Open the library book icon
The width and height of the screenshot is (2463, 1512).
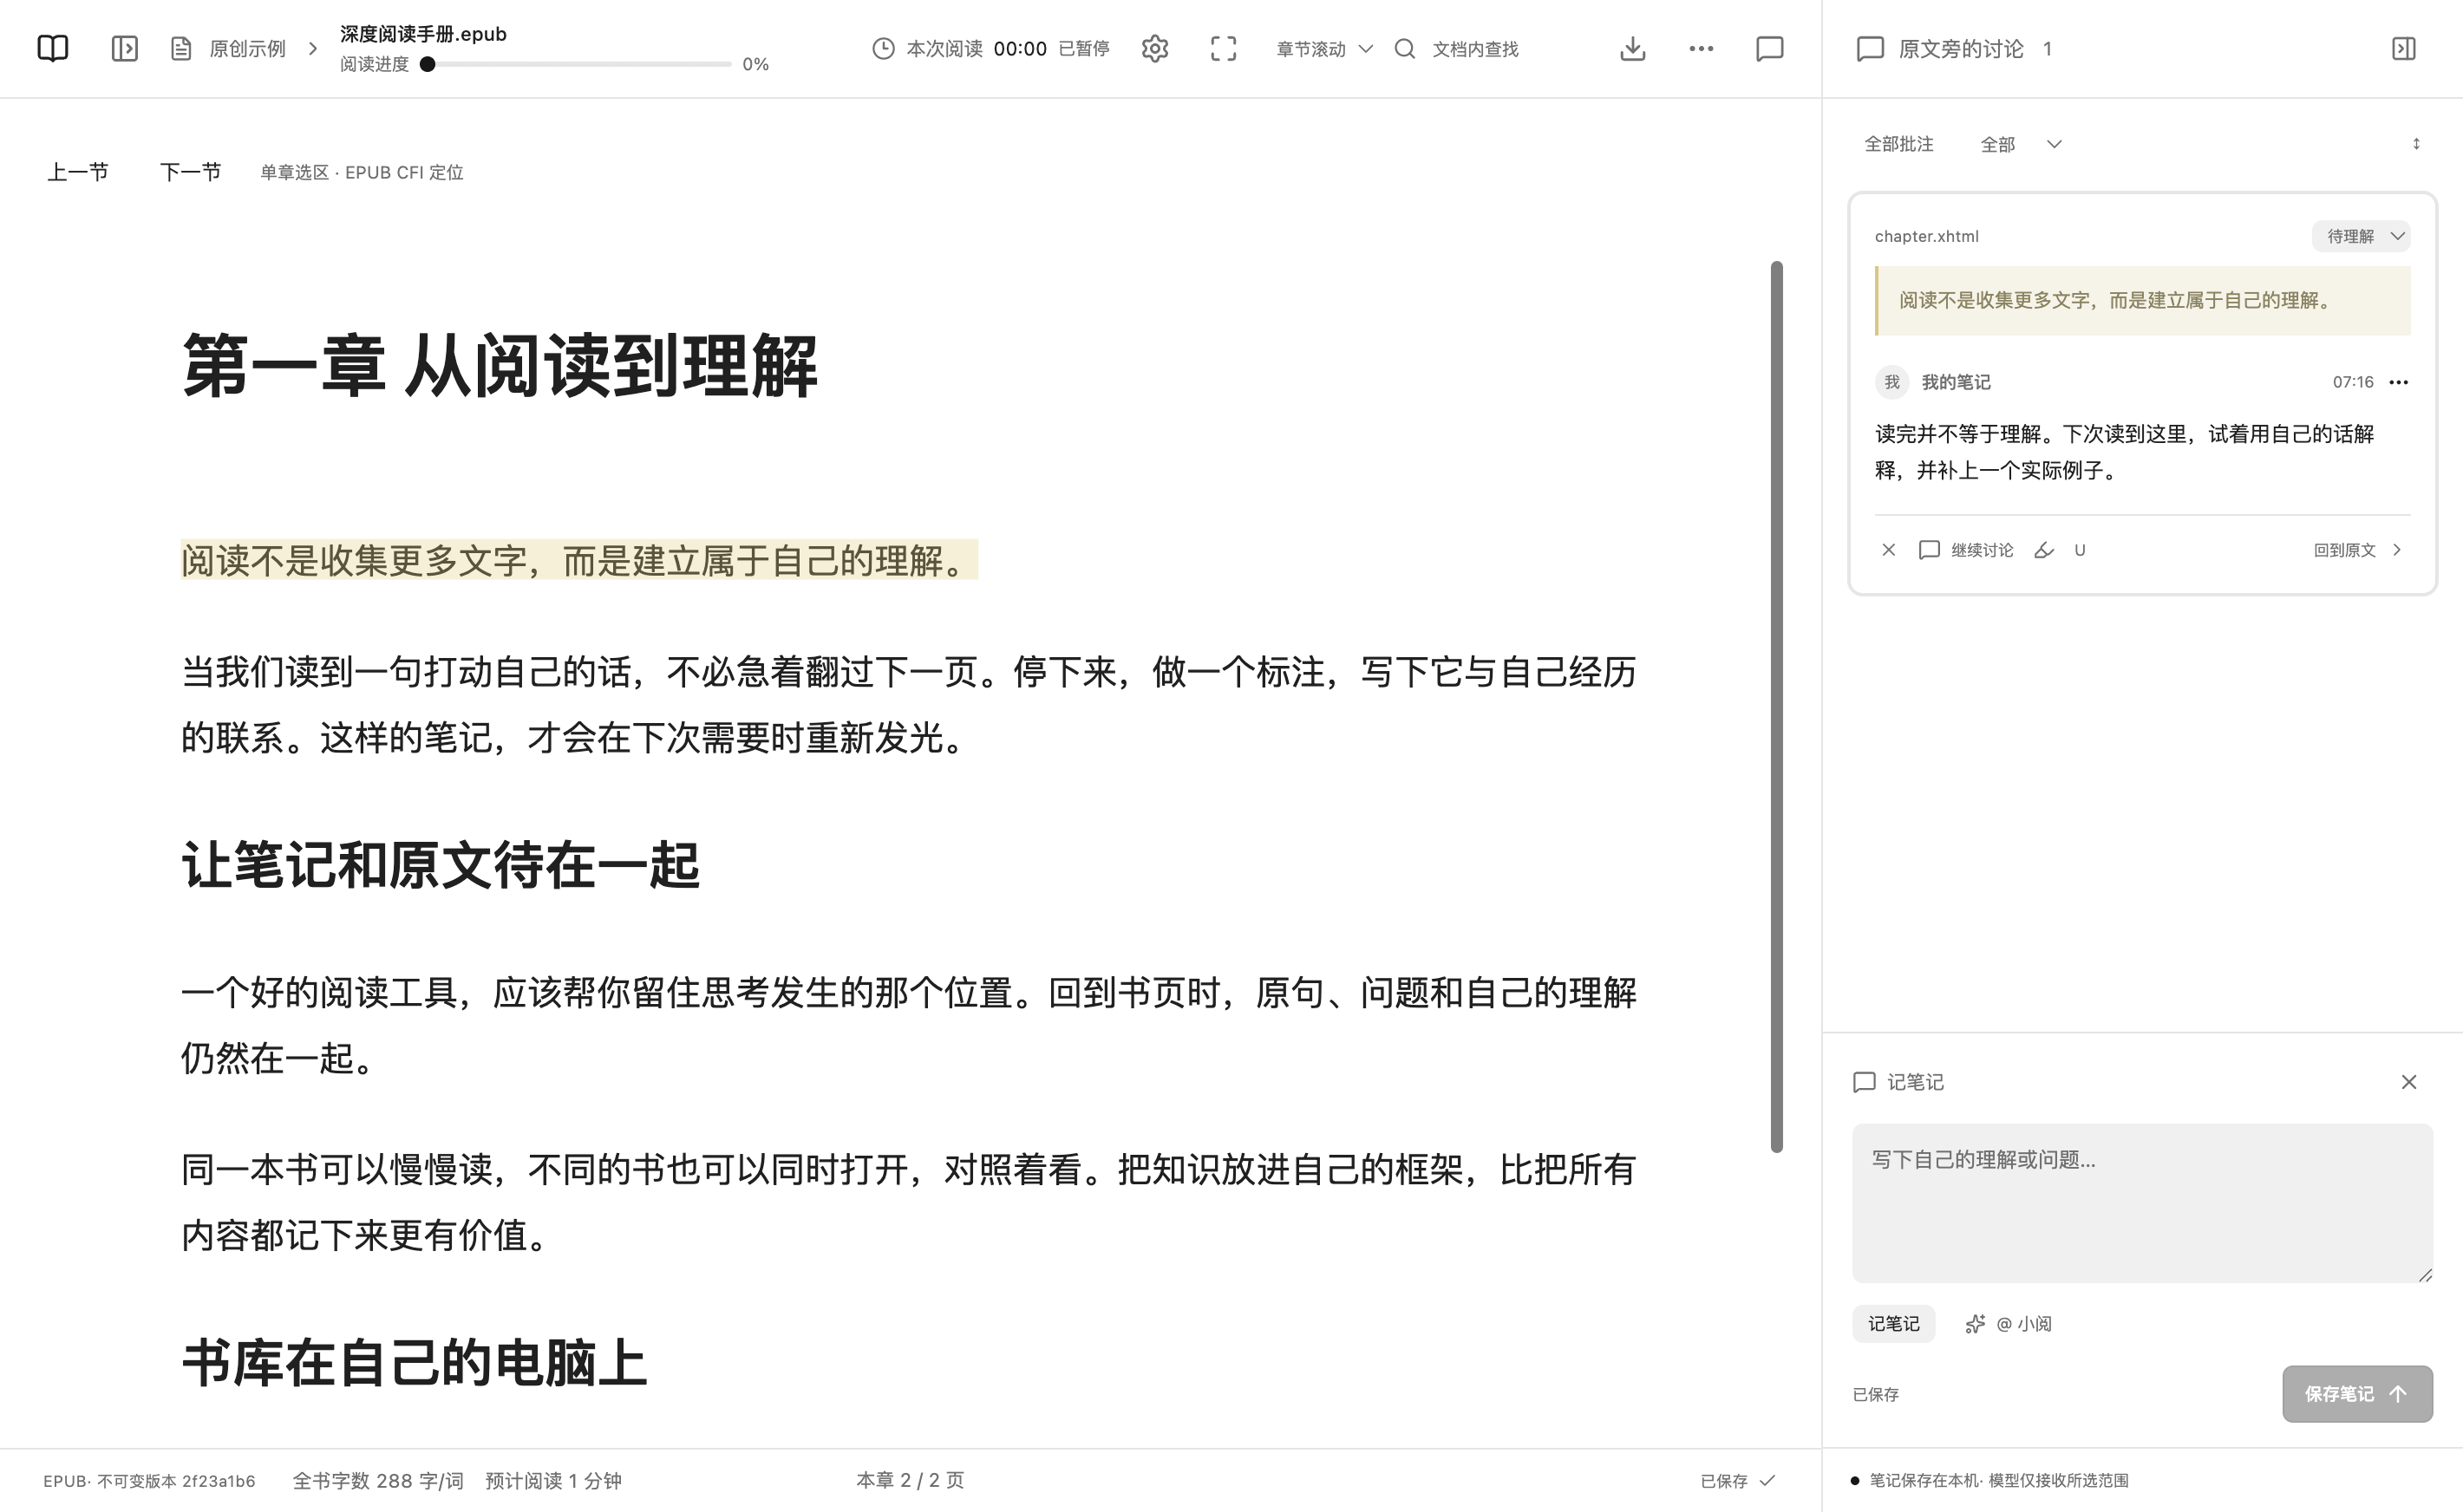pos(52,48)
